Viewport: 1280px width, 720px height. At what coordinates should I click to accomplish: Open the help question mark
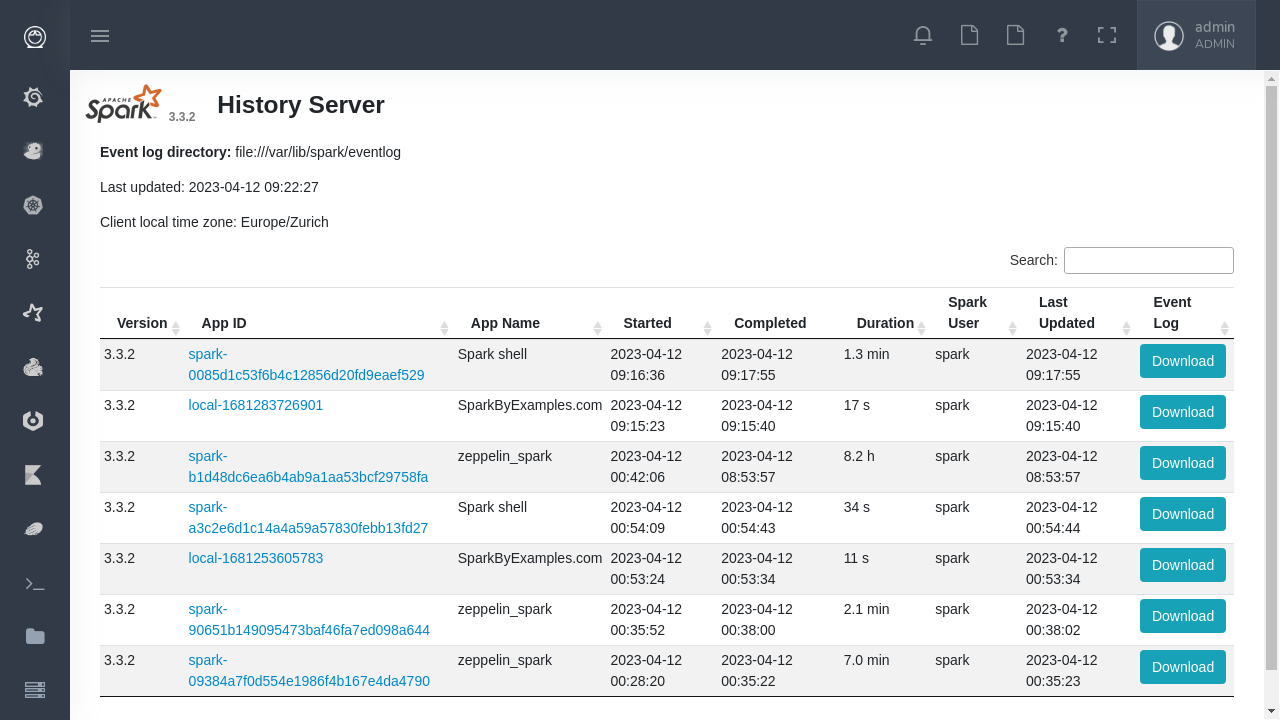tap(1062, 36)
